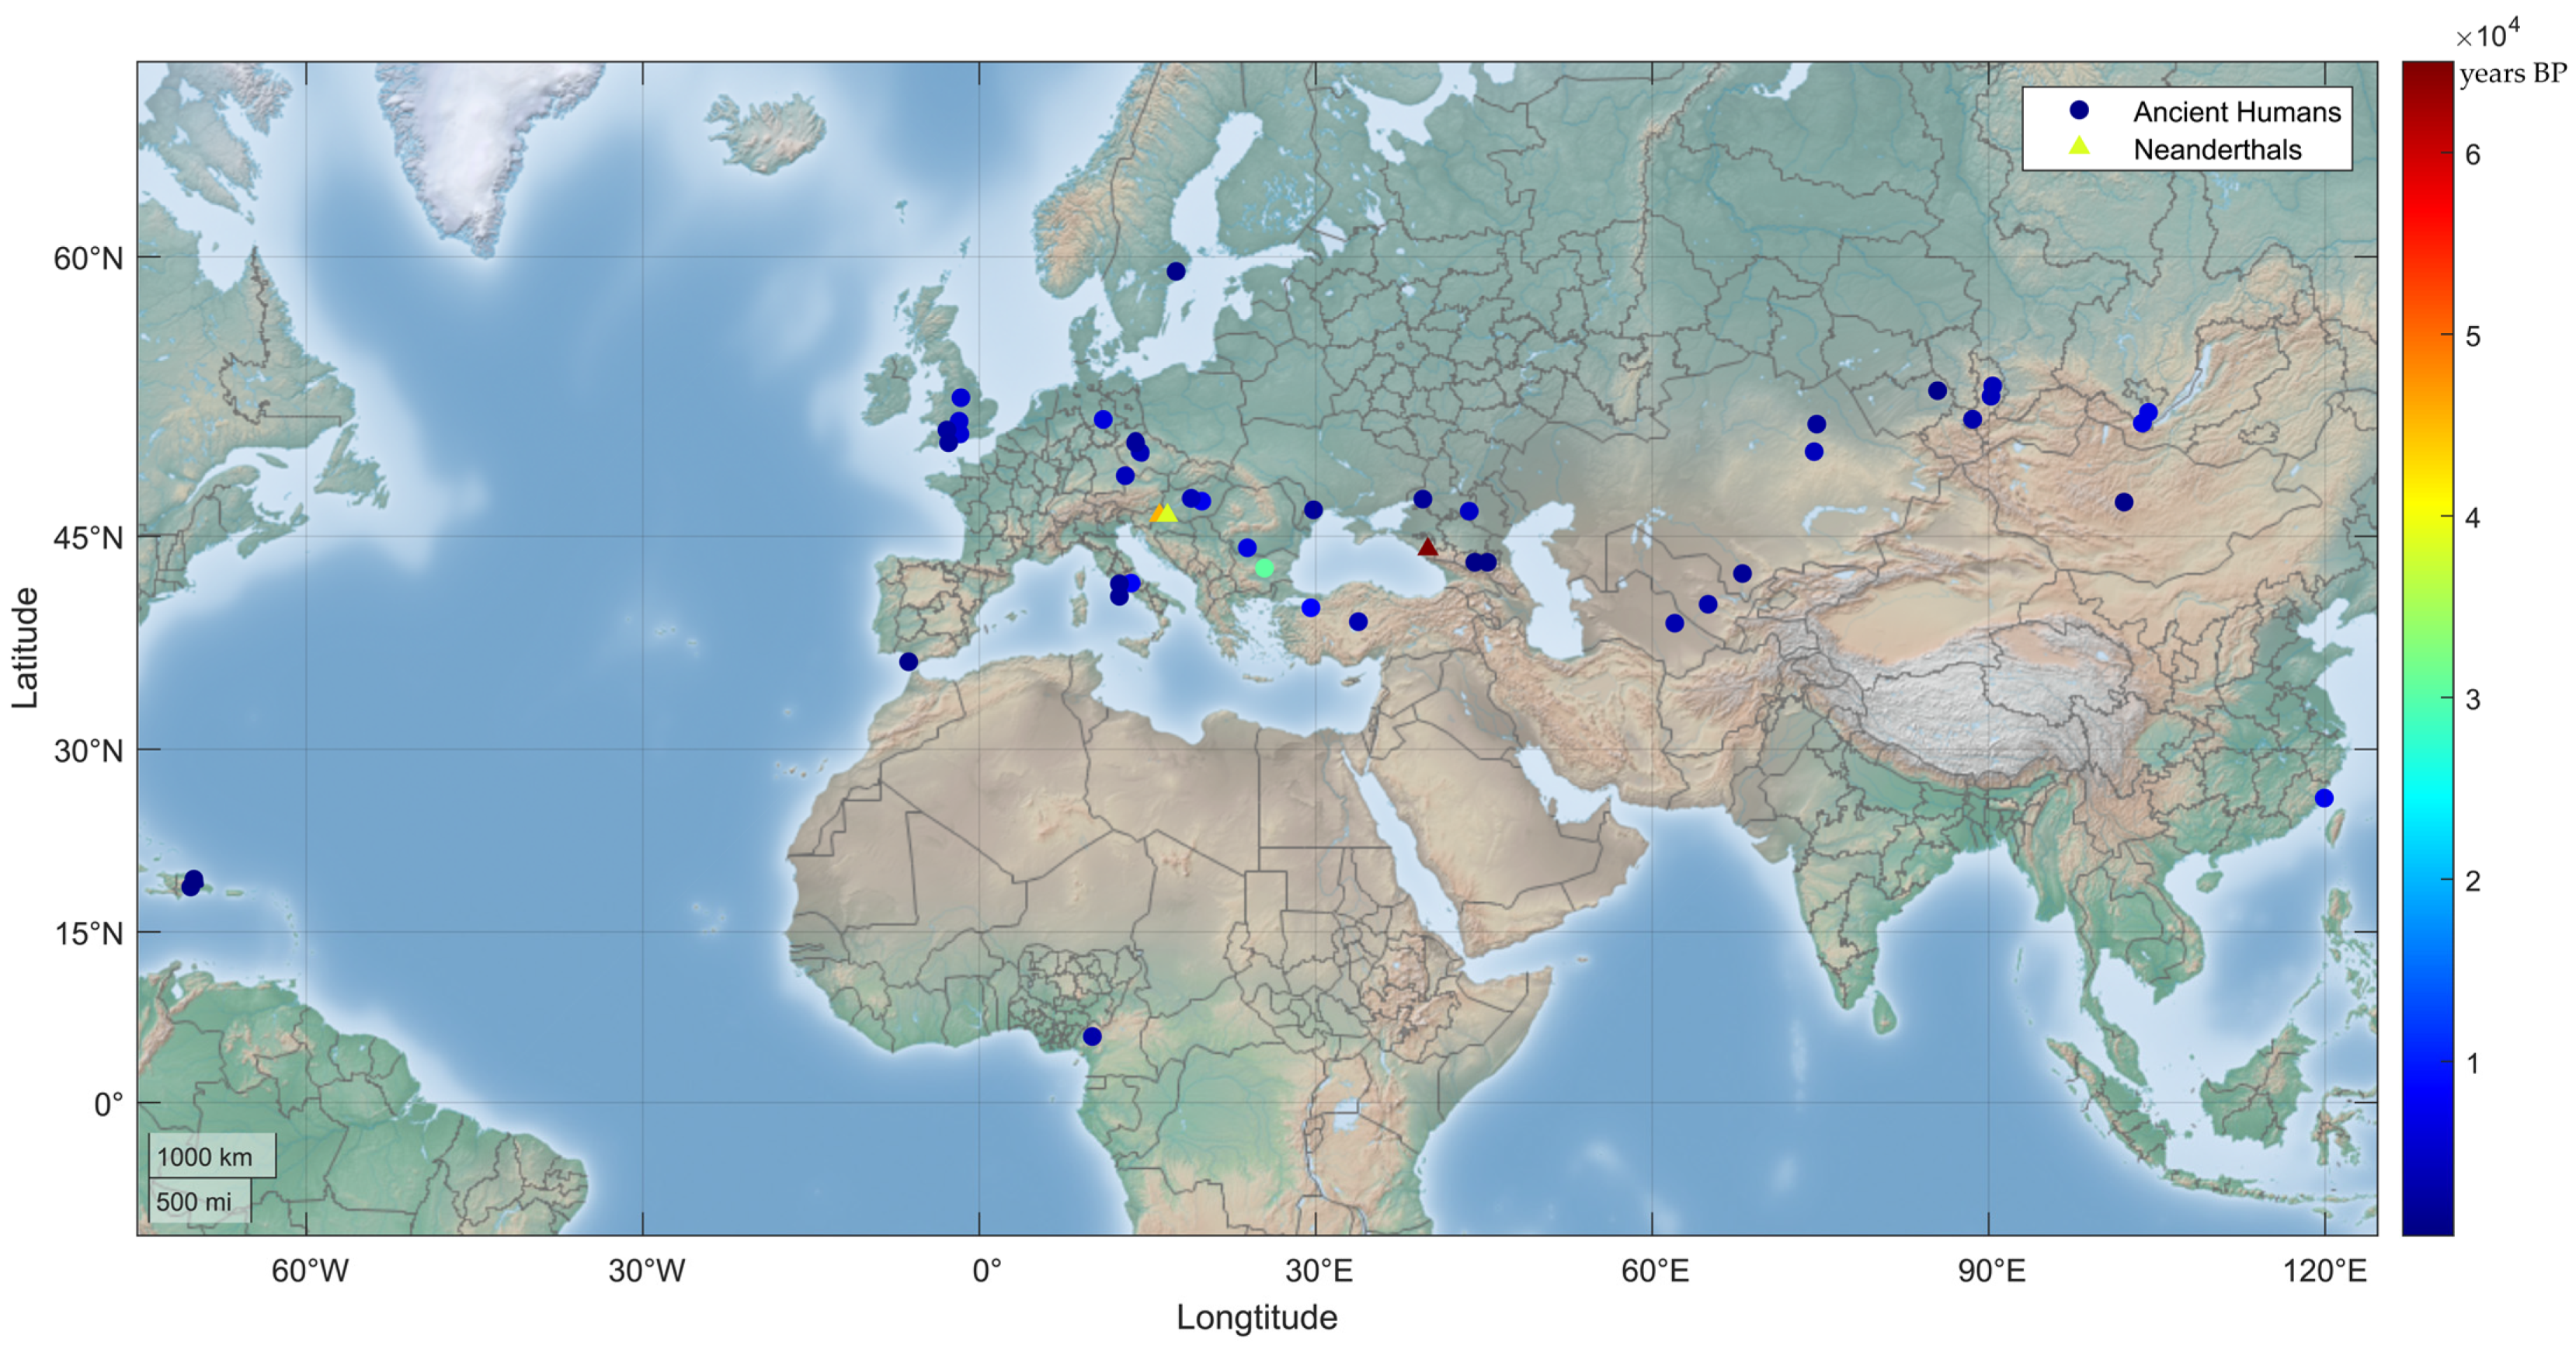Screen dimensions: 2576x1349
Task: Click the Neanderthals legend label
Action: (x=2217, y=150)
